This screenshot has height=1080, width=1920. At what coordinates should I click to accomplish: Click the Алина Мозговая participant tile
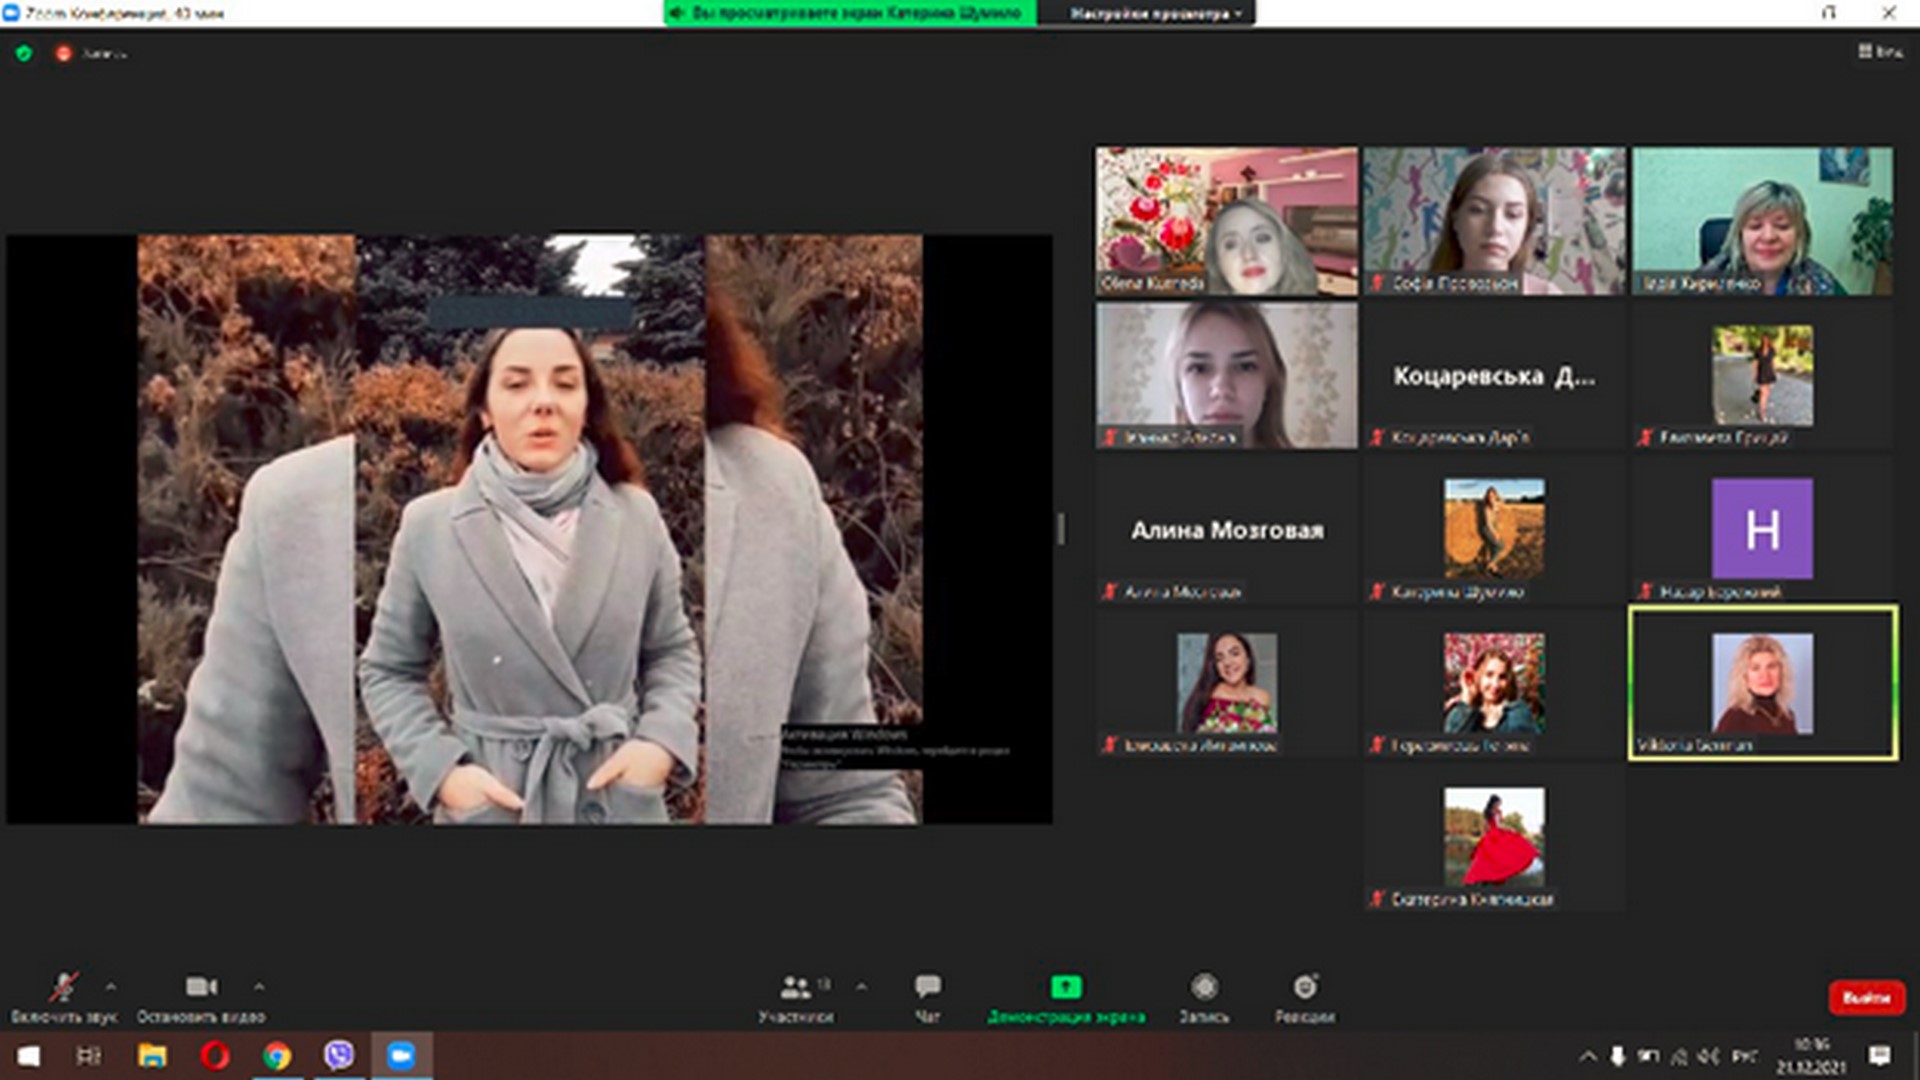pyautogui.click(x=1227, y=530)
